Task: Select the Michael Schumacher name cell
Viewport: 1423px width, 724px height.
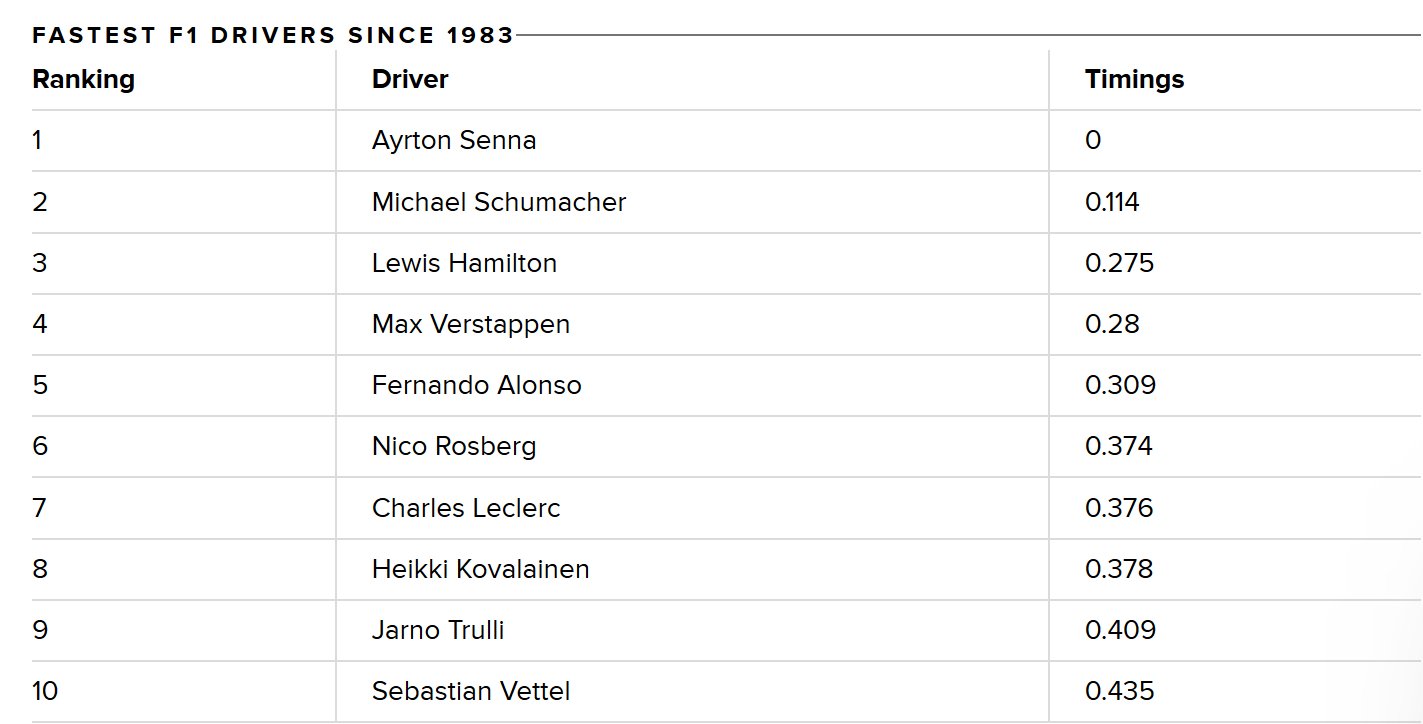Action: [x=499, y=202]
